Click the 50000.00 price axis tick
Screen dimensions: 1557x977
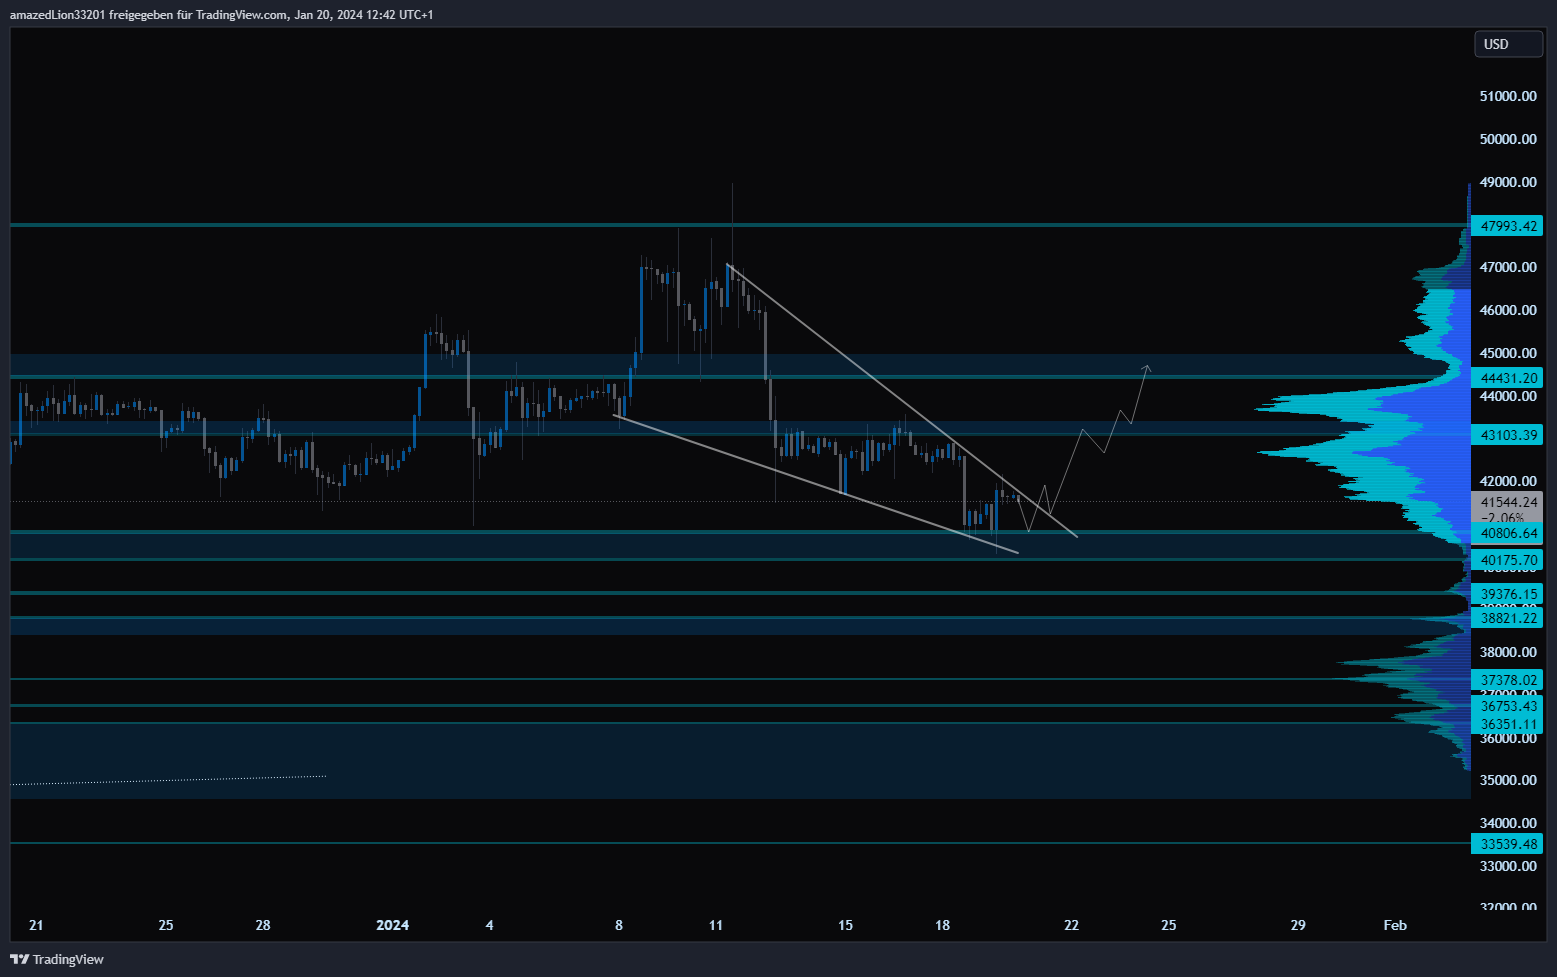(1508, 139)
